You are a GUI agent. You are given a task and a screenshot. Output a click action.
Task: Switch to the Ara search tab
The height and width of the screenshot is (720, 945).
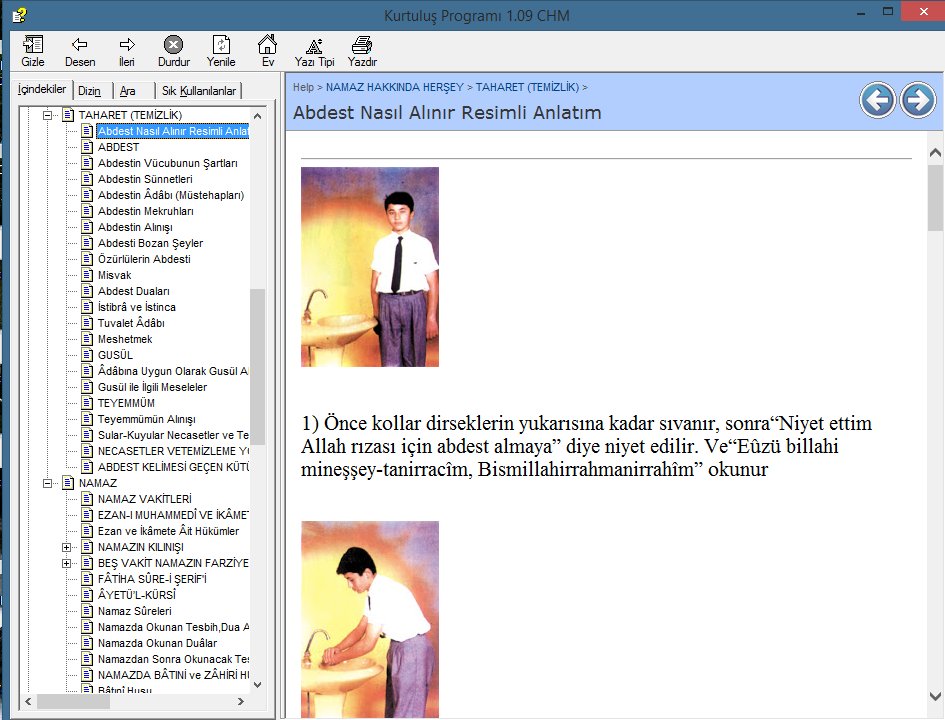click(128, 91)
